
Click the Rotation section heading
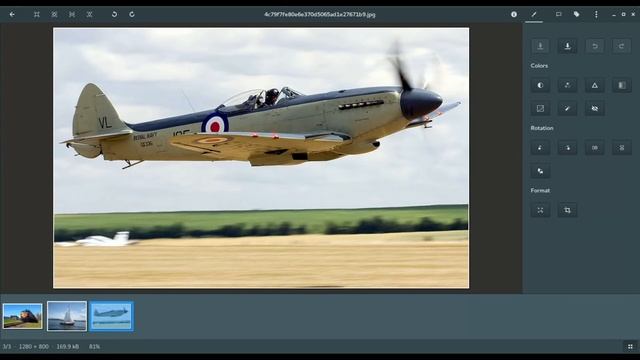click(x=542, y=128)
